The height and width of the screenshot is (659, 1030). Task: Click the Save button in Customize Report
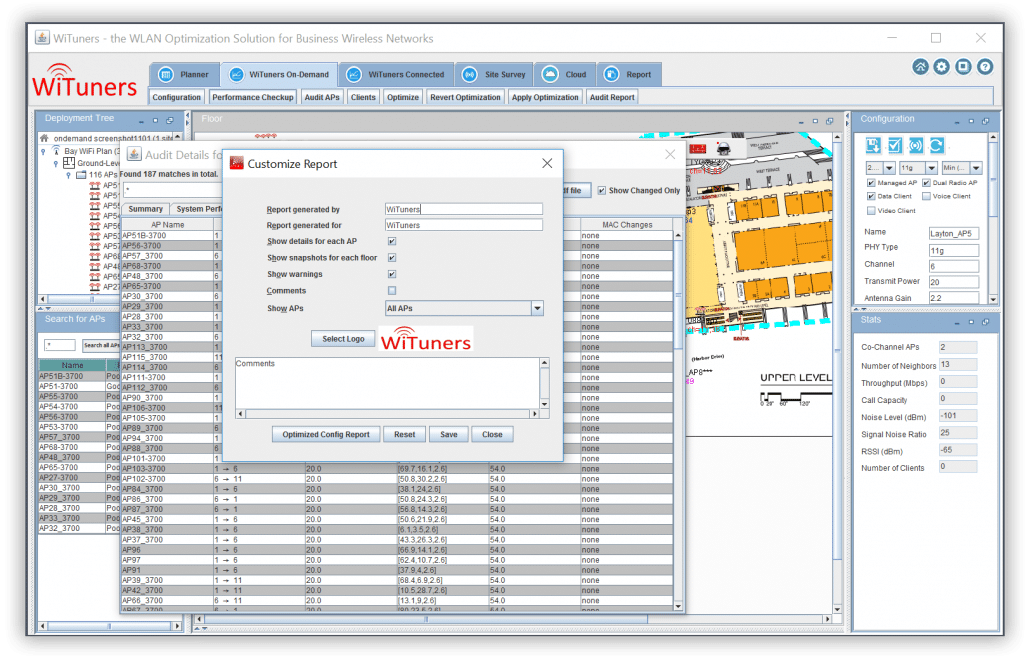click(x=449, y=434)
